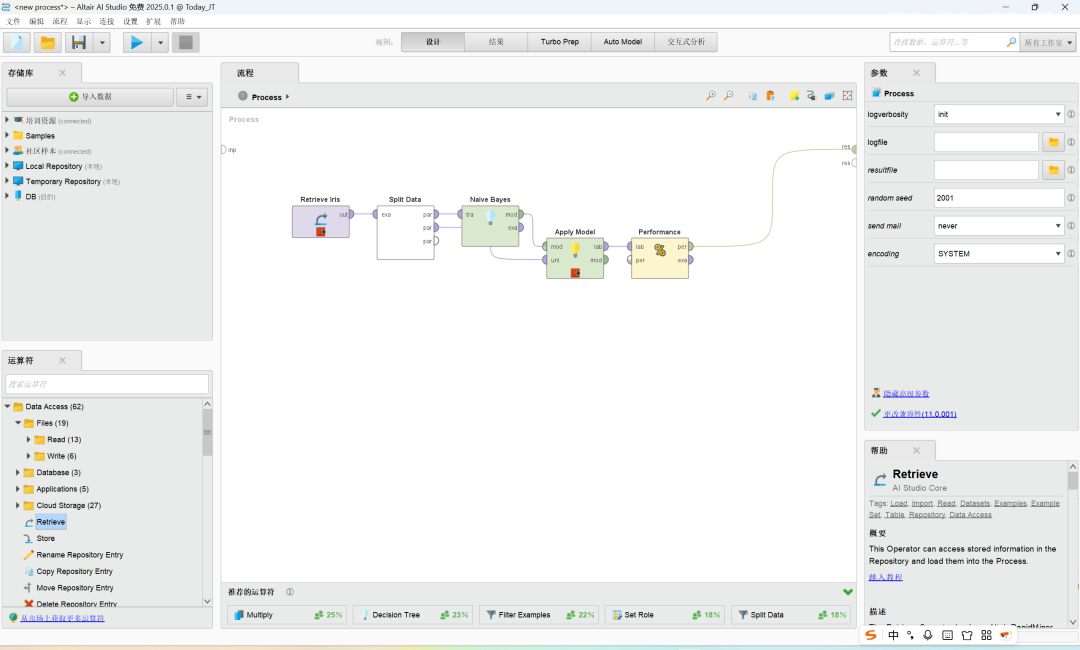
Task: Click the operator search field
Action: tap(107, 384)
